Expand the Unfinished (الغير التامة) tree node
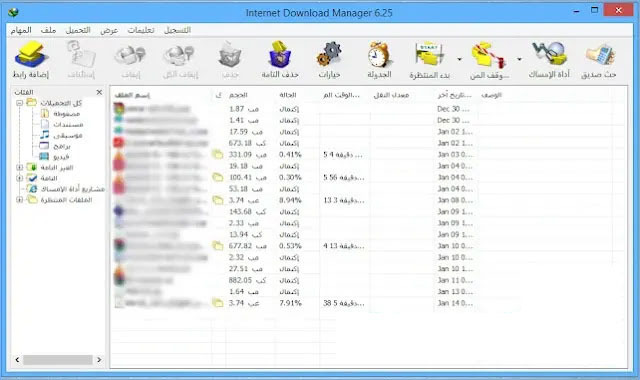The image size is (640, 380). coord(19,167)
